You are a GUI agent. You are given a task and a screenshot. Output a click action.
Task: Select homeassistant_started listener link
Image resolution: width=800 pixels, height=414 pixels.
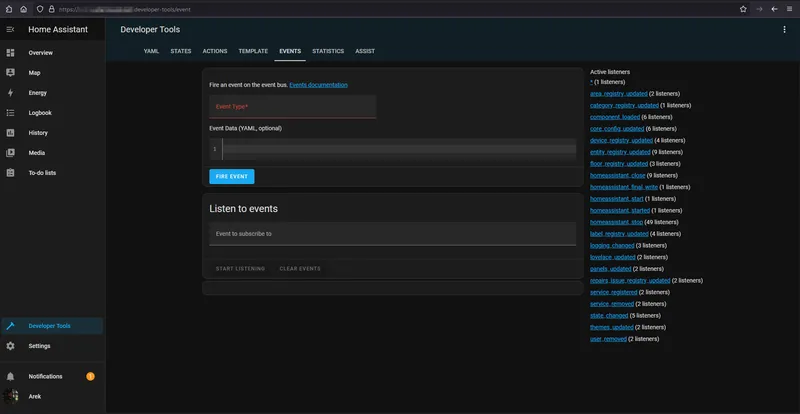620,210
